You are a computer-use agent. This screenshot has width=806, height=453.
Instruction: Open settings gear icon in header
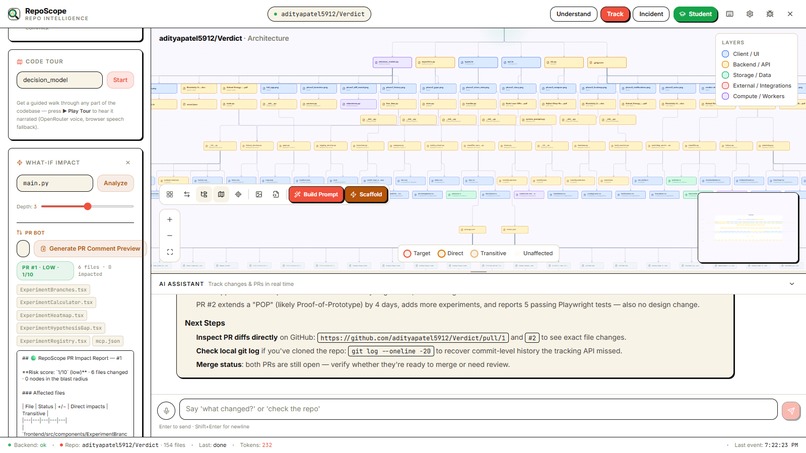[x=749, y=14]
